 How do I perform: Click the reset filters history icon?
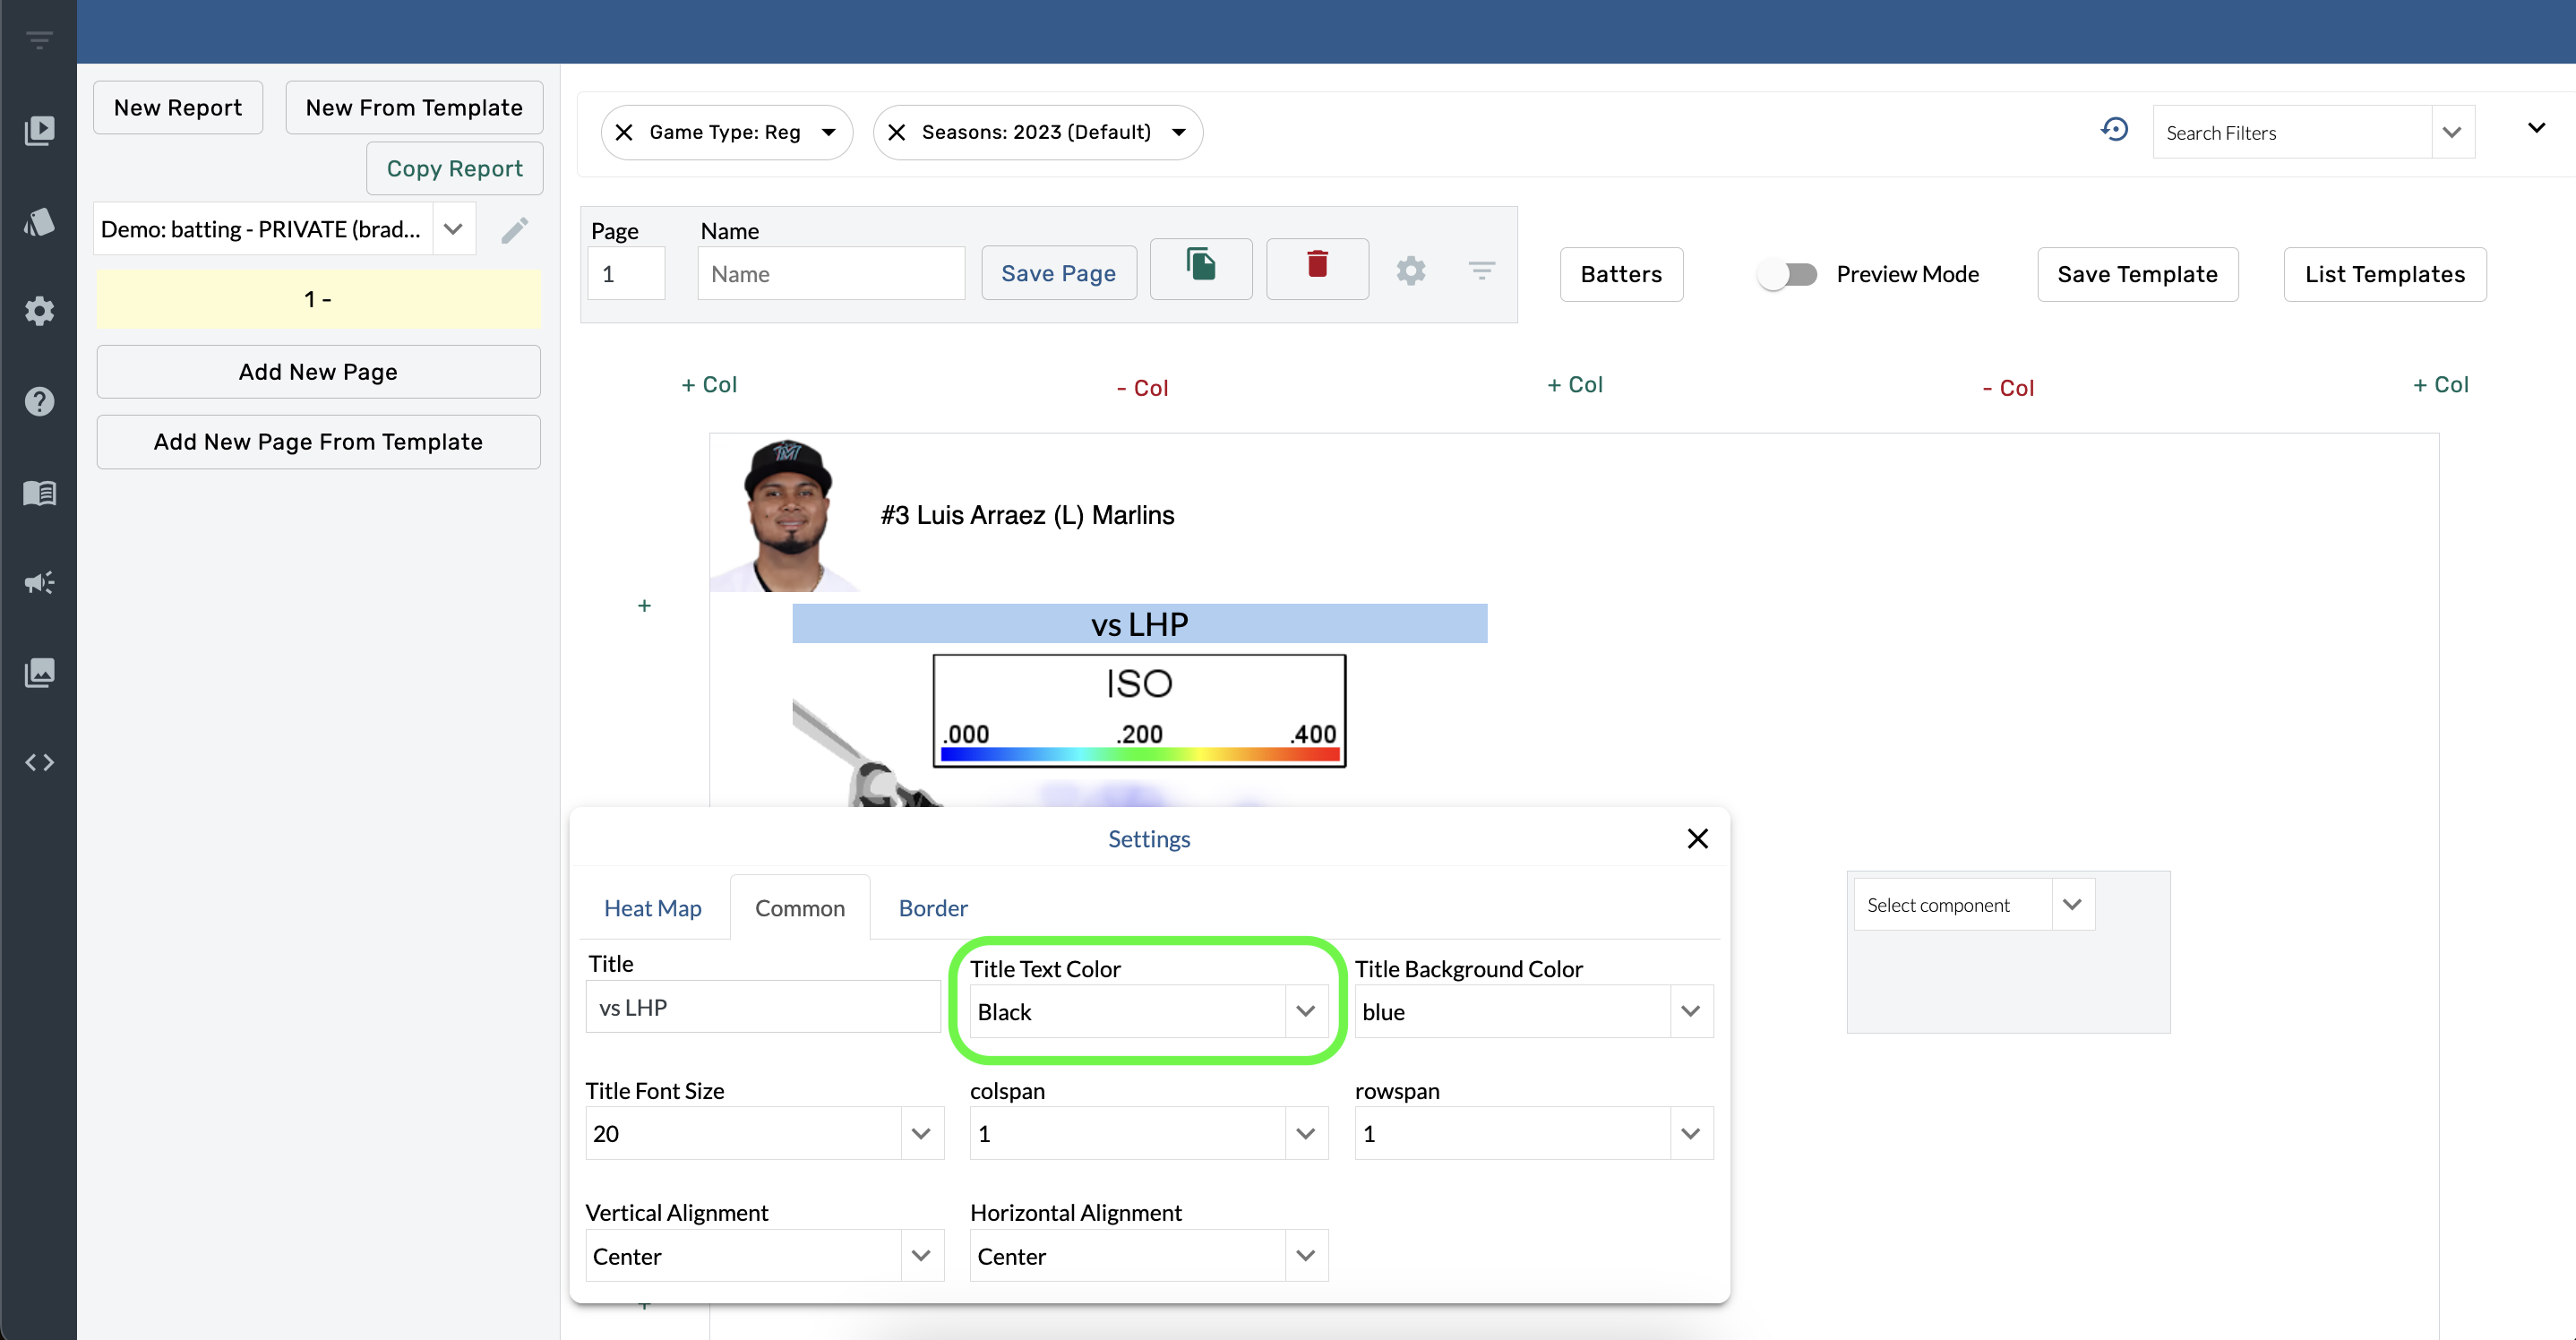[2114, 130]
